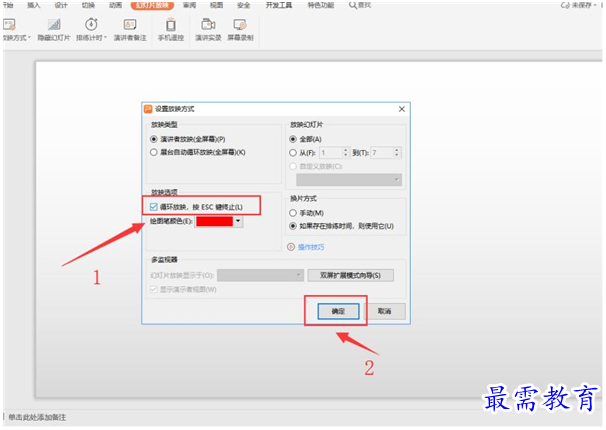The height and width of the screenshot is (430, 606).
Task: Open the pen color dropdown arrow
Action: pos(238,221)
